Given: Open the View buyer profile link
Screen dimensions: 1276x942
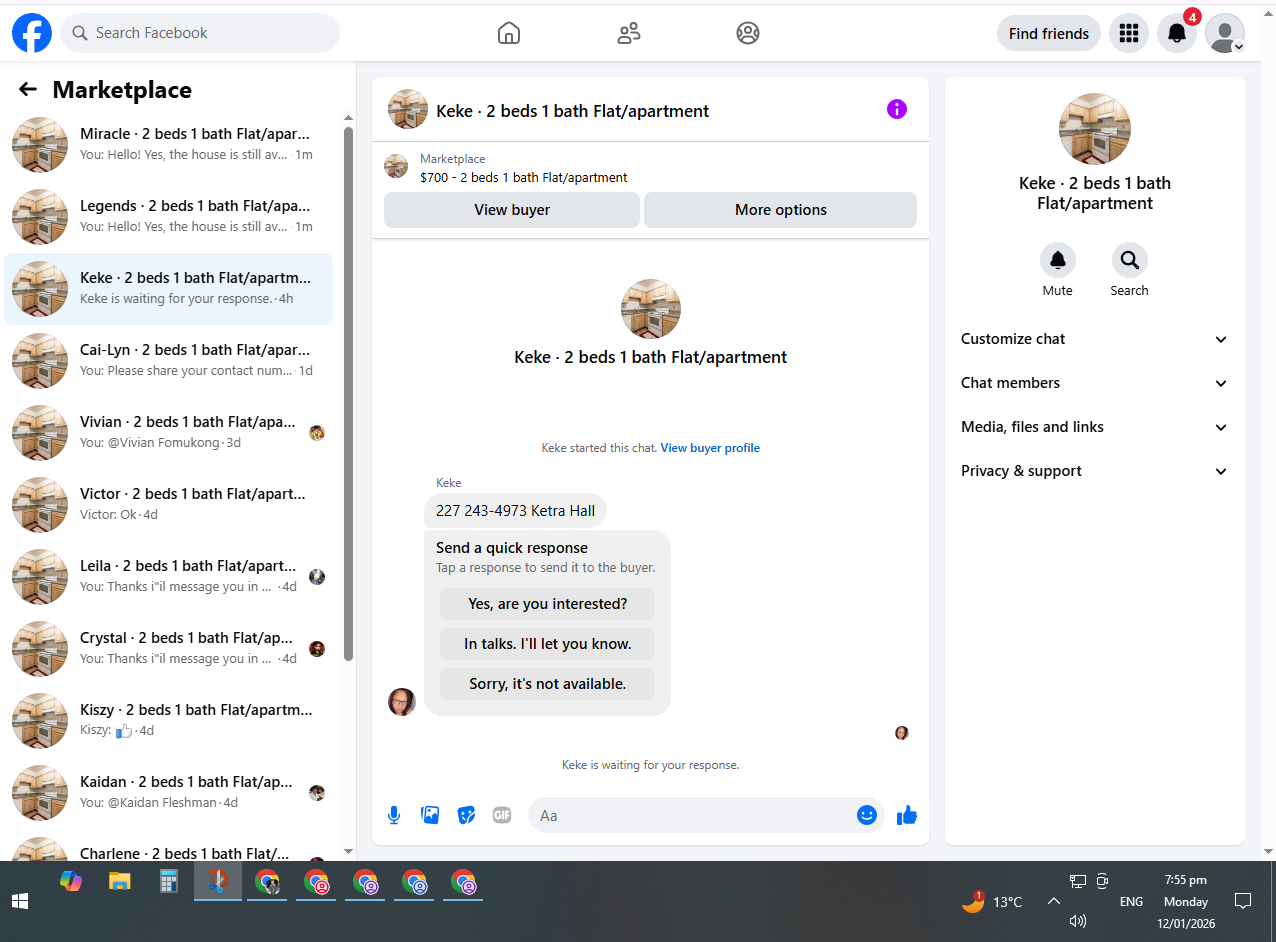Looking at the screenshot, I should tap(710, 448).
